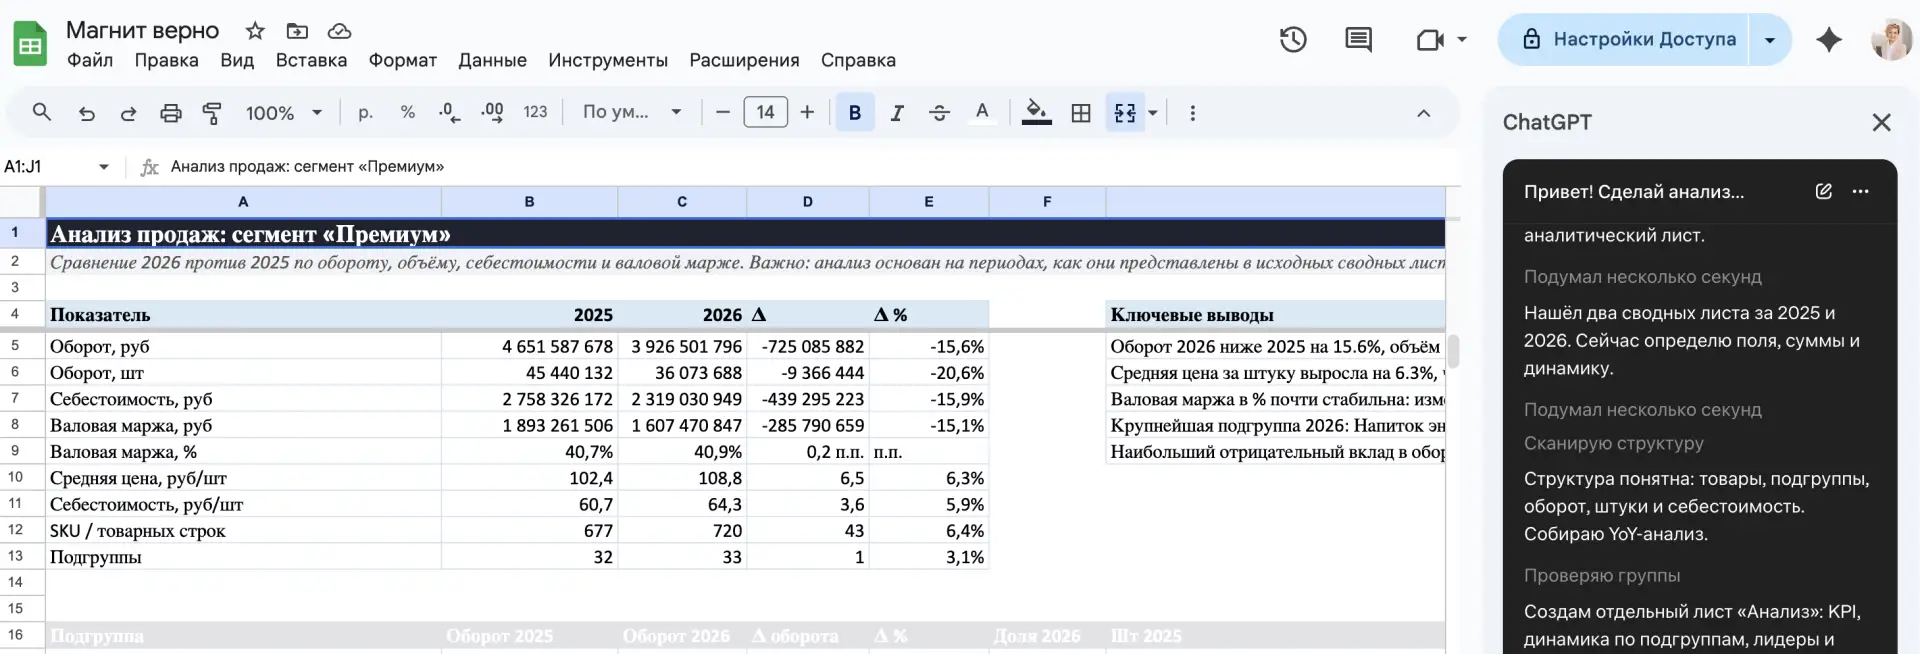Format as currency р.
The height and width of the screenshot is (654, 1920).
point(365,113)
